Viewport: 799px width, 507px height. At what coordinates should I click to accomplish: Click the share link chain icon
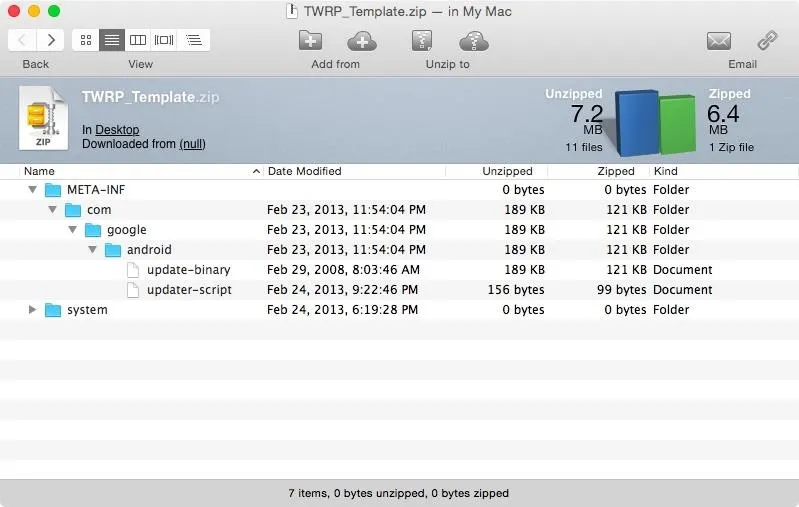767,41
